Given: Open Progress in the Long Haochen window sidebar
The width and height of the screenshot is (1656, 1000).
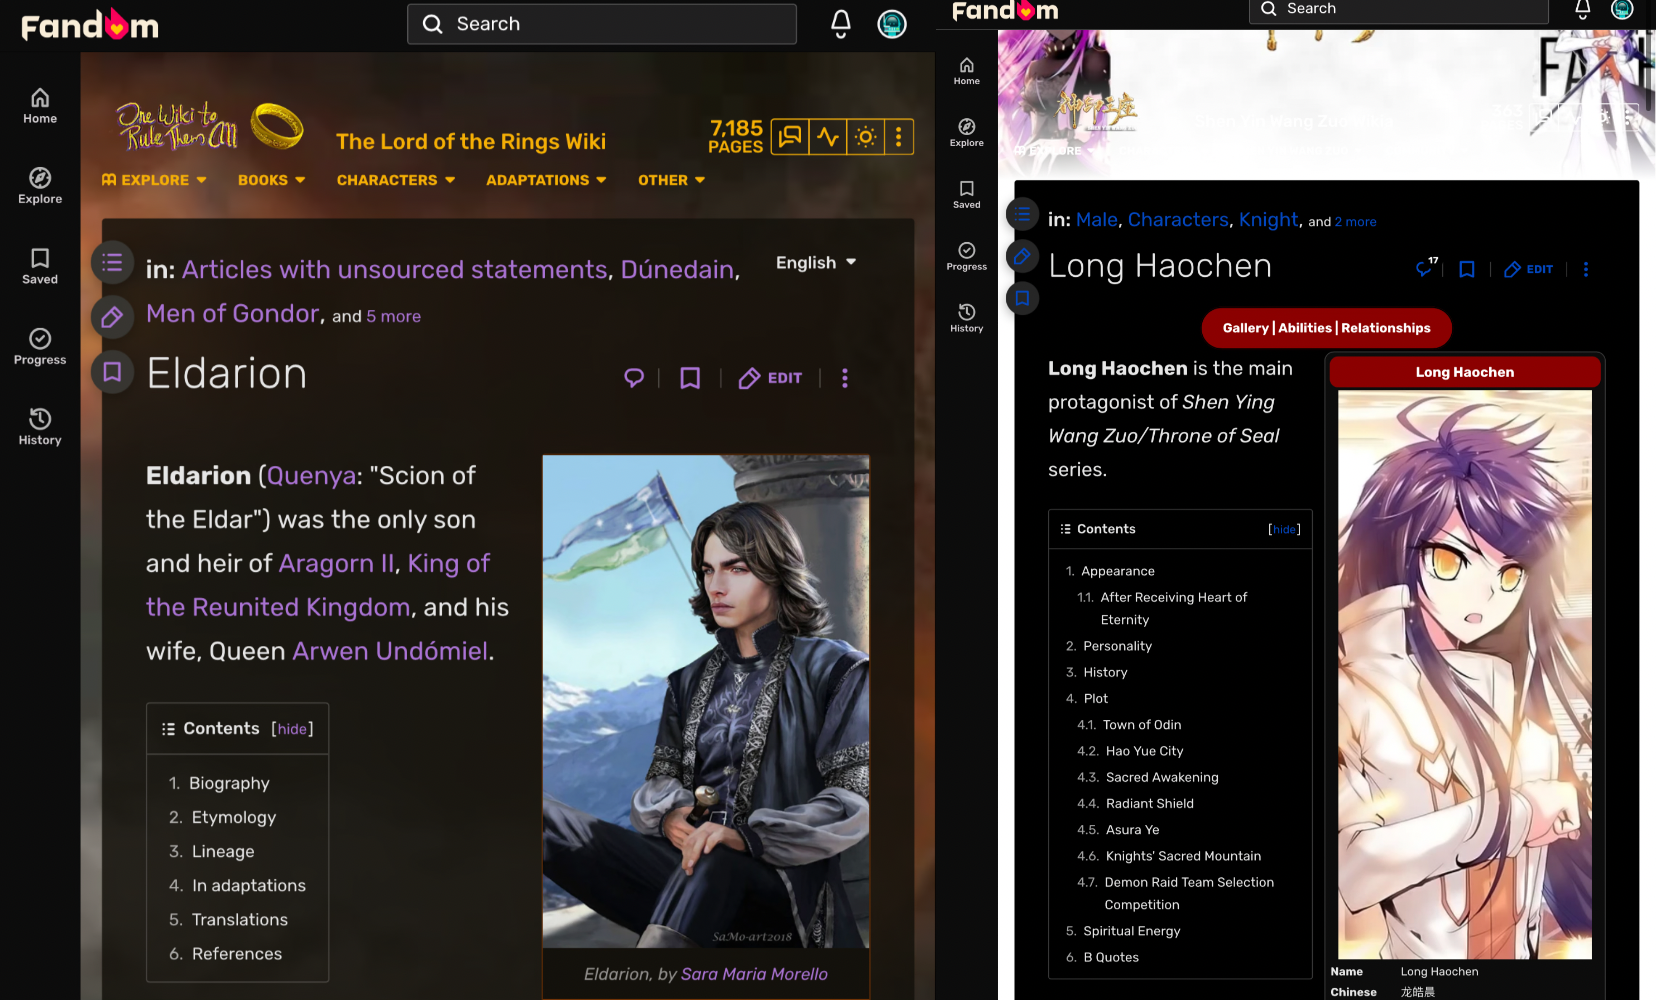Looking at the screenshot, I should [967, 257].
